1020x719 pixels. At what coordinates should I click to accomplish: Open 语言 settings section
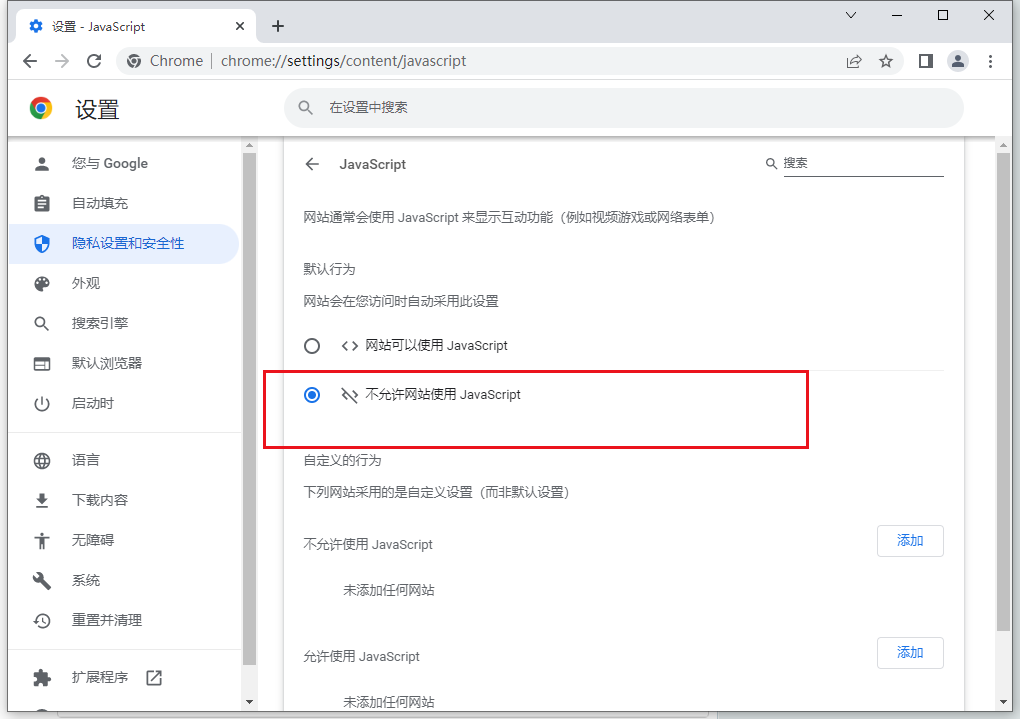coord(124,461)
